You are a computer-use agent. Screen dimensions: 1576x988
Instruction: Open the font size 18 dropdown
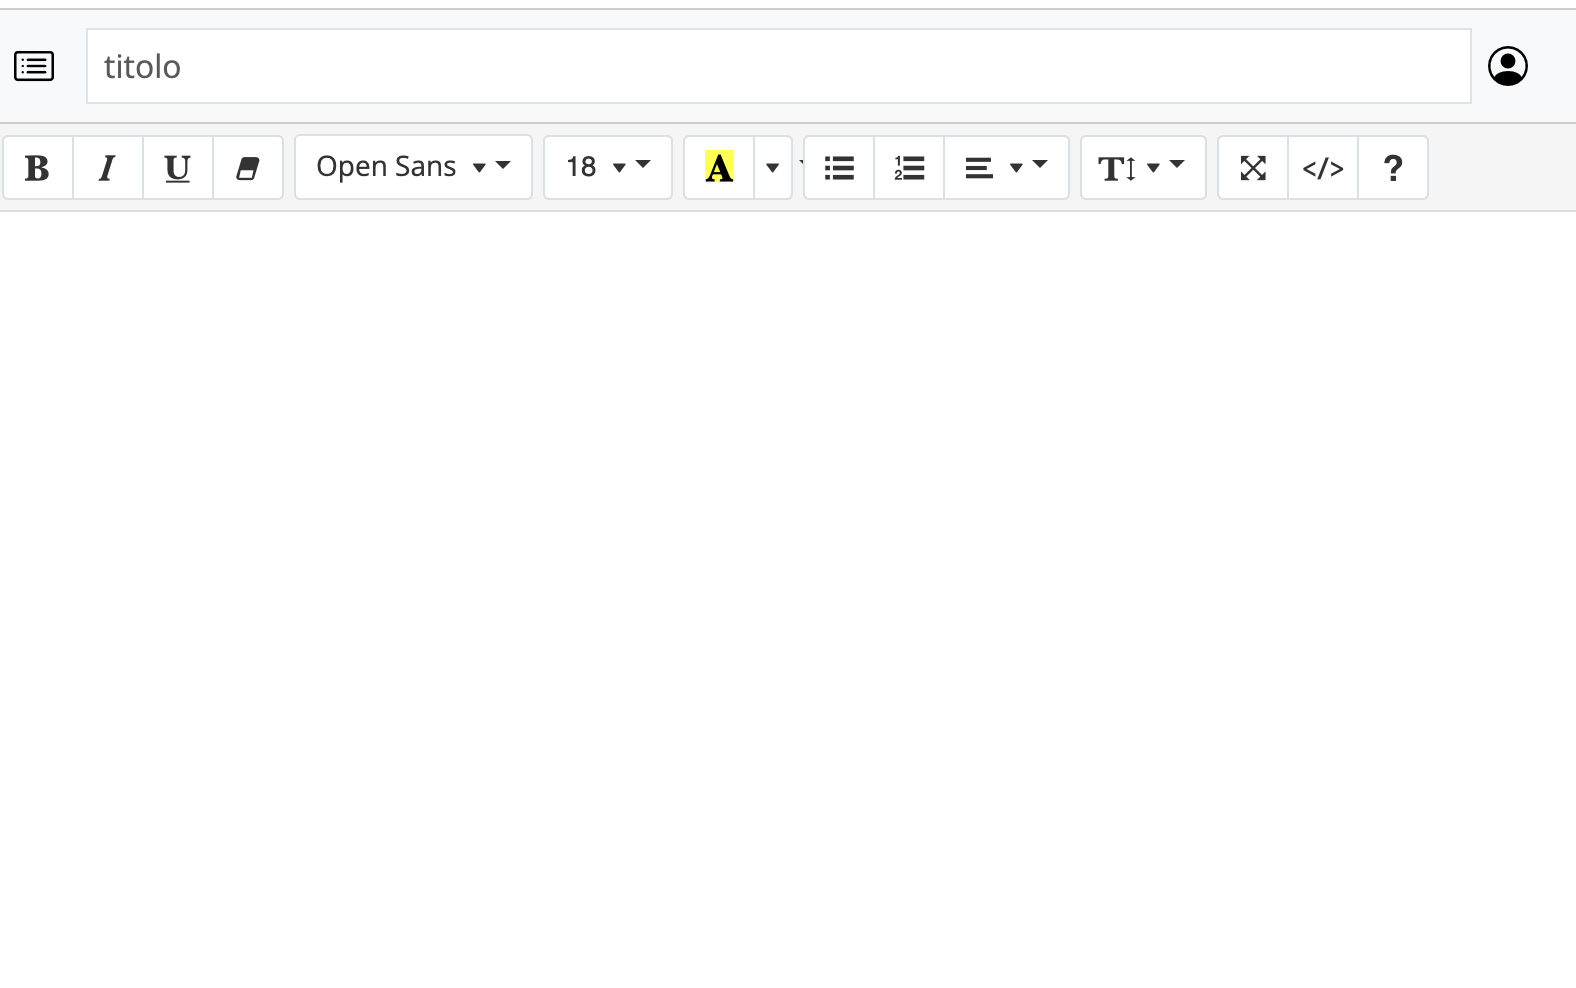[608, 168]
